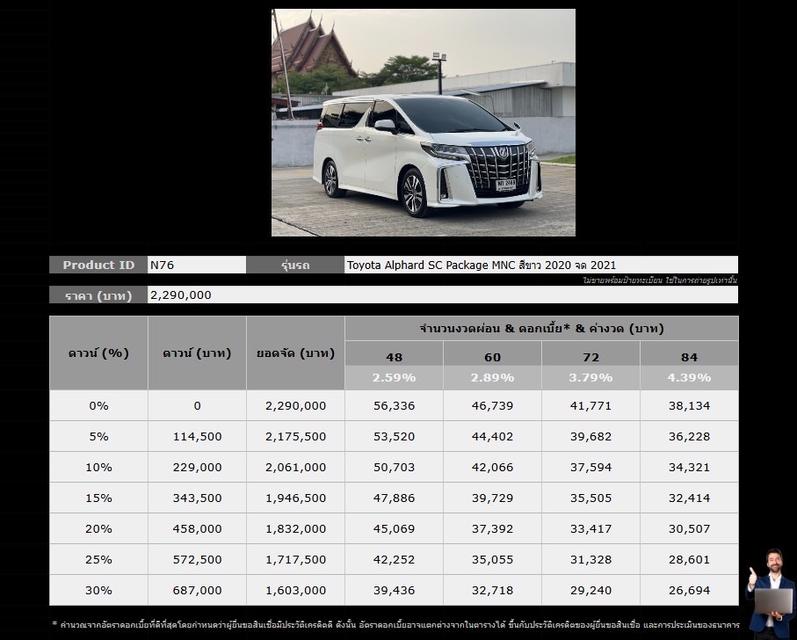Image resolution: width=797 pixels, height=640 pixels.
Task: Click down payment amount 343,500
Action: pos(197,498)
